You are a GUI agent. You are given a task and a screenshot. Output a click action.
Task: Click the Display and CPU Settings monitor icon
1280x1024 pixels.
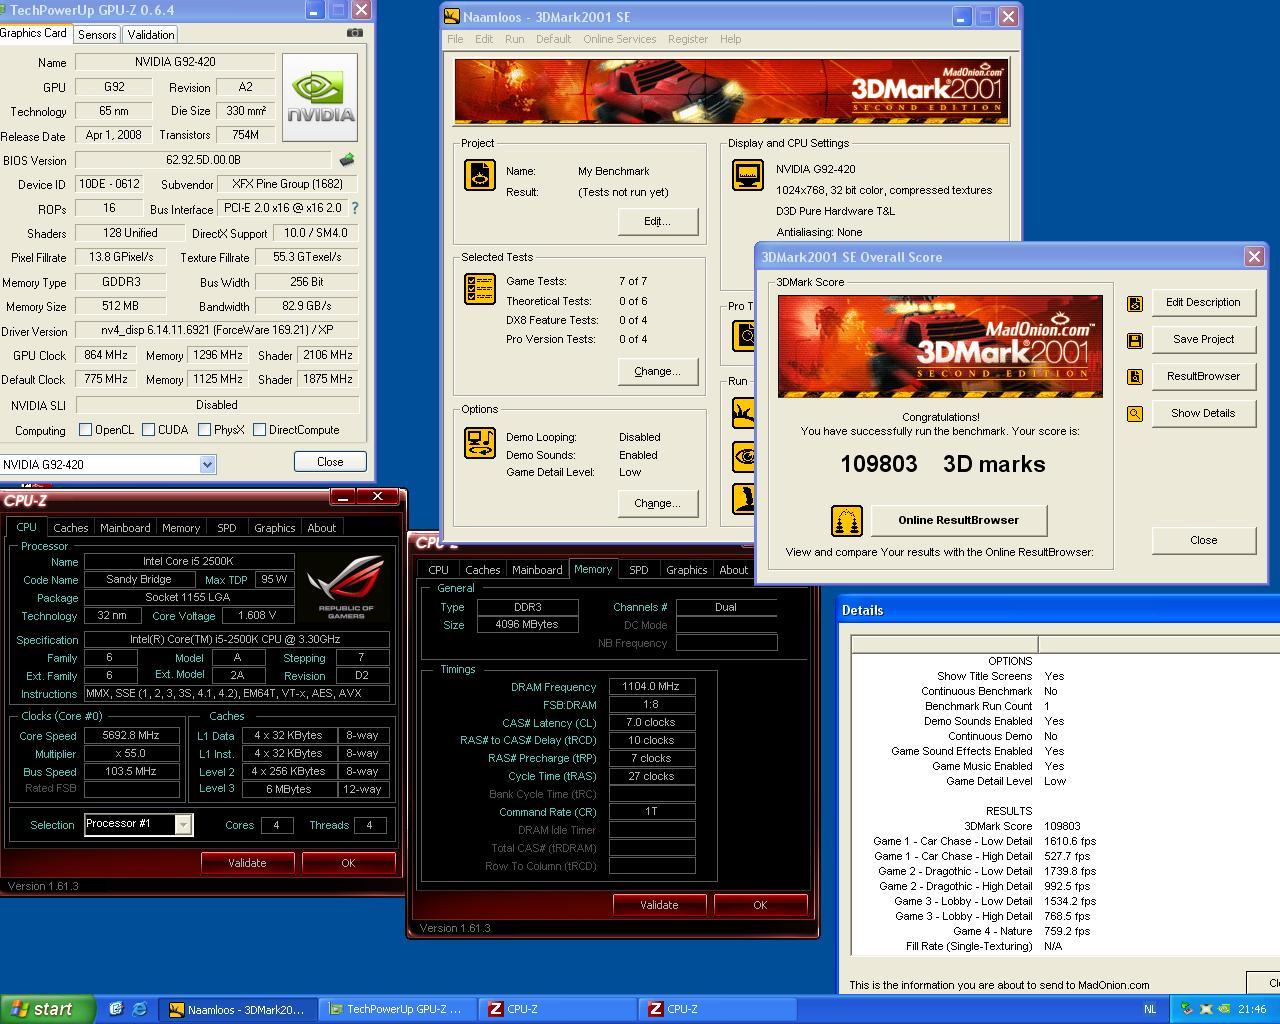point(748,175)
